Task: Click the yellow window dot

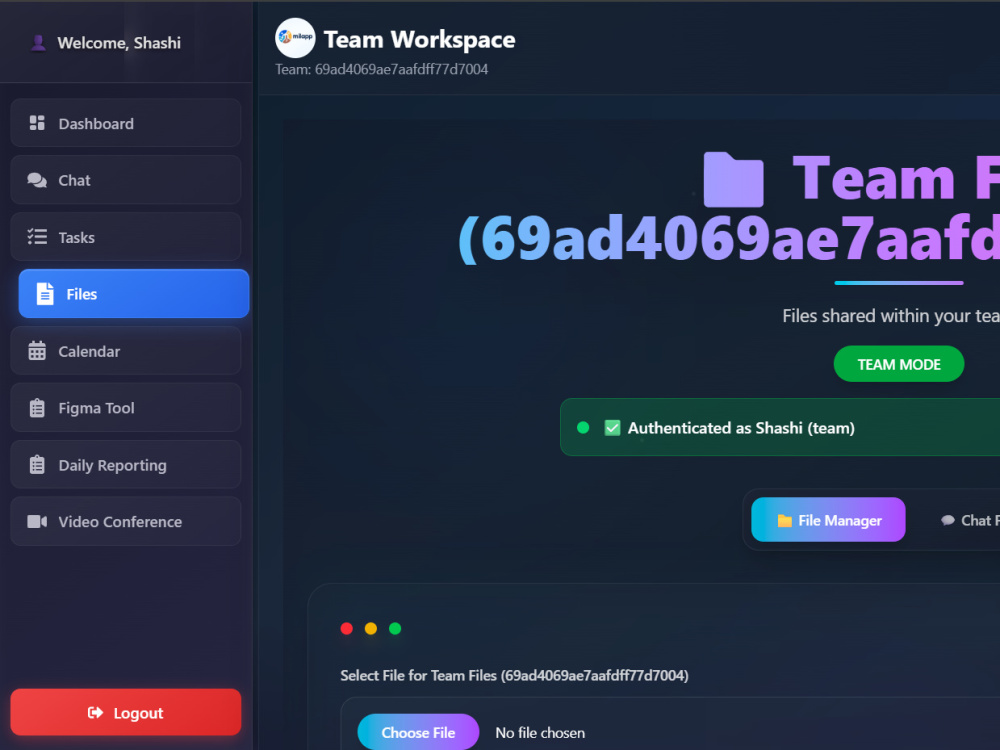Action: click(x=371, y=629)
